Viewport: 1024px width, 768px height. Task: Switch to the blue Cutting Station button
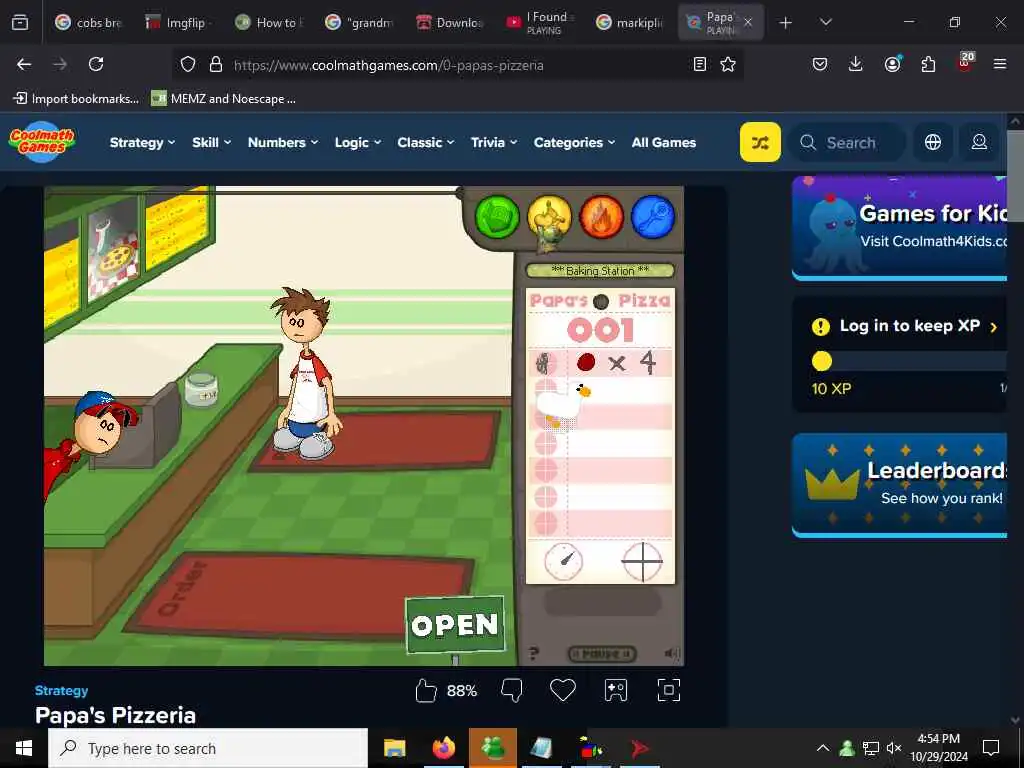pyautogui.click(x=653, y=217)
